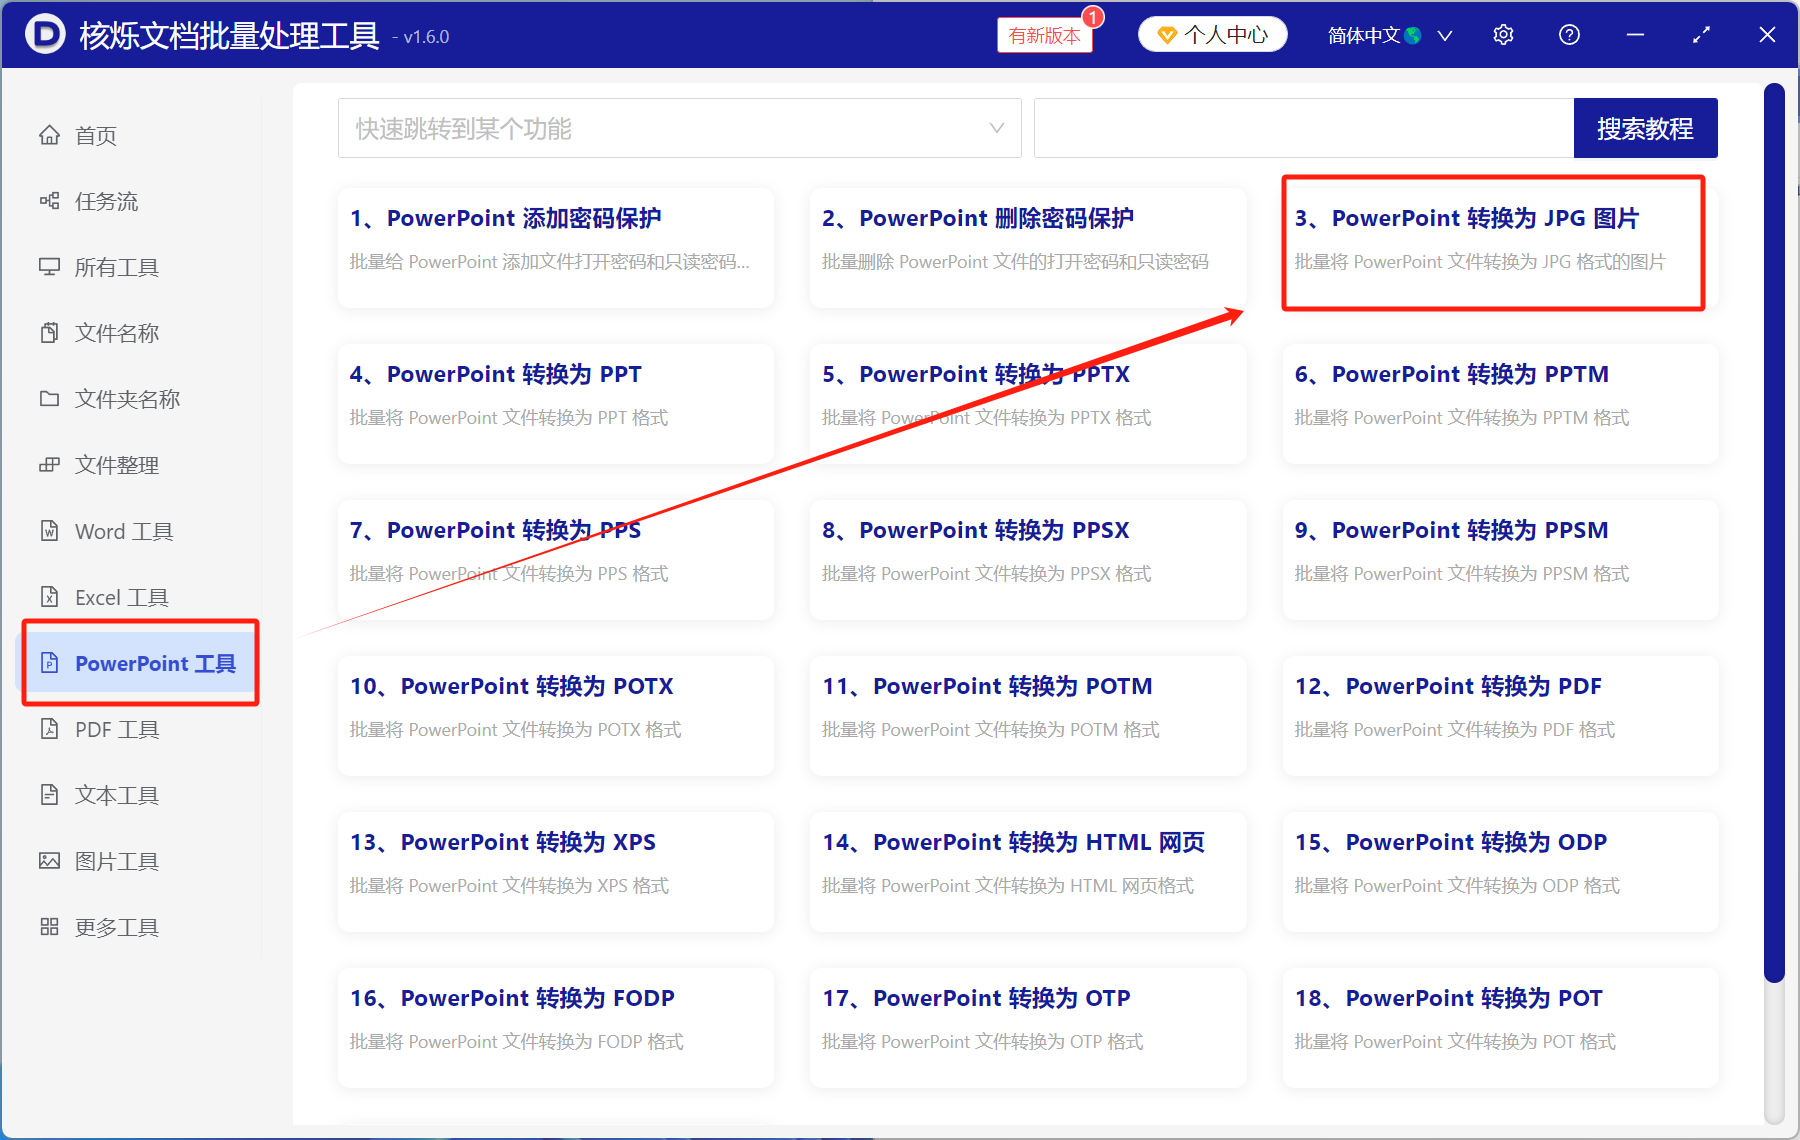
Task: Click the tutorial search input field
Action: 1304,128
